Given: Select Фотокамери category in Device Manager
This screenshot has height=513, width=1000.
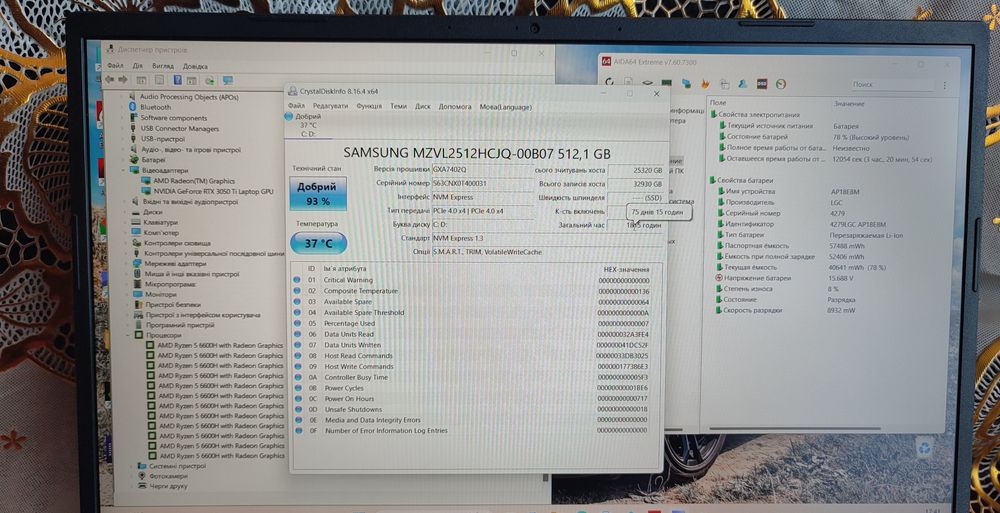Looking at the screenshot, I should click(x=168, y=476).
